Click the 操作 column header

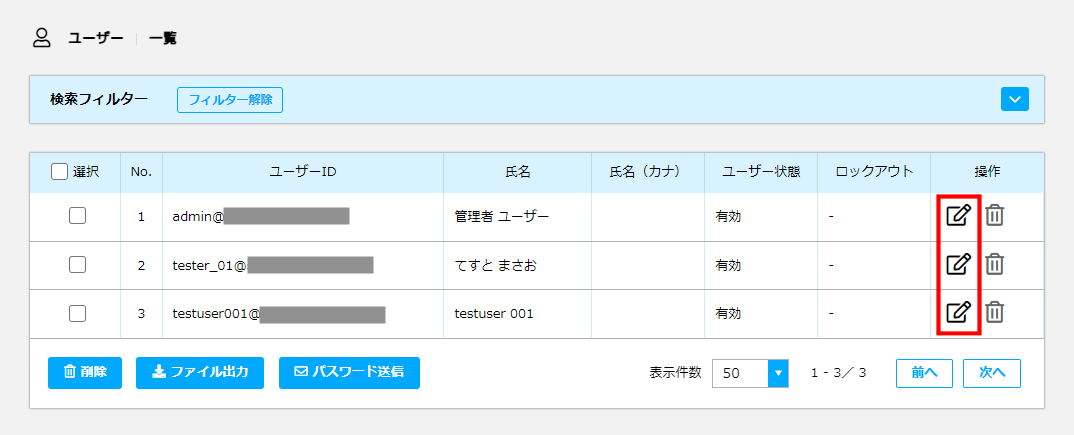point(987,172)
